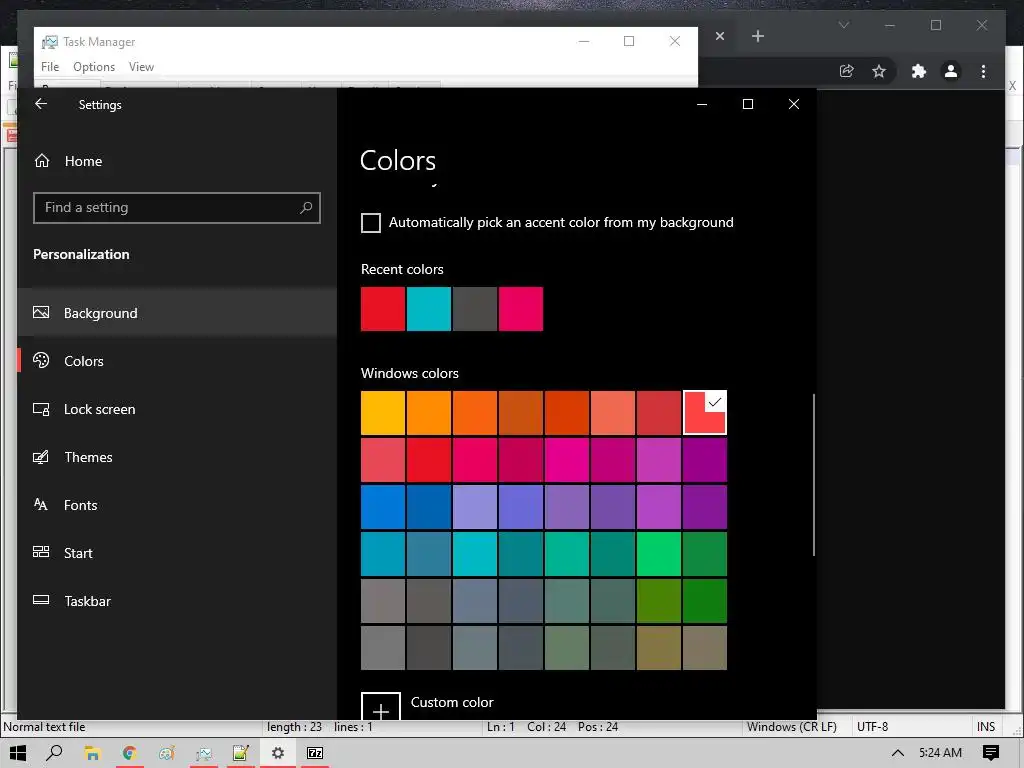The image size is (1024, 768).
Task: Open a new tab in Chrome
Action: point(758,36)
